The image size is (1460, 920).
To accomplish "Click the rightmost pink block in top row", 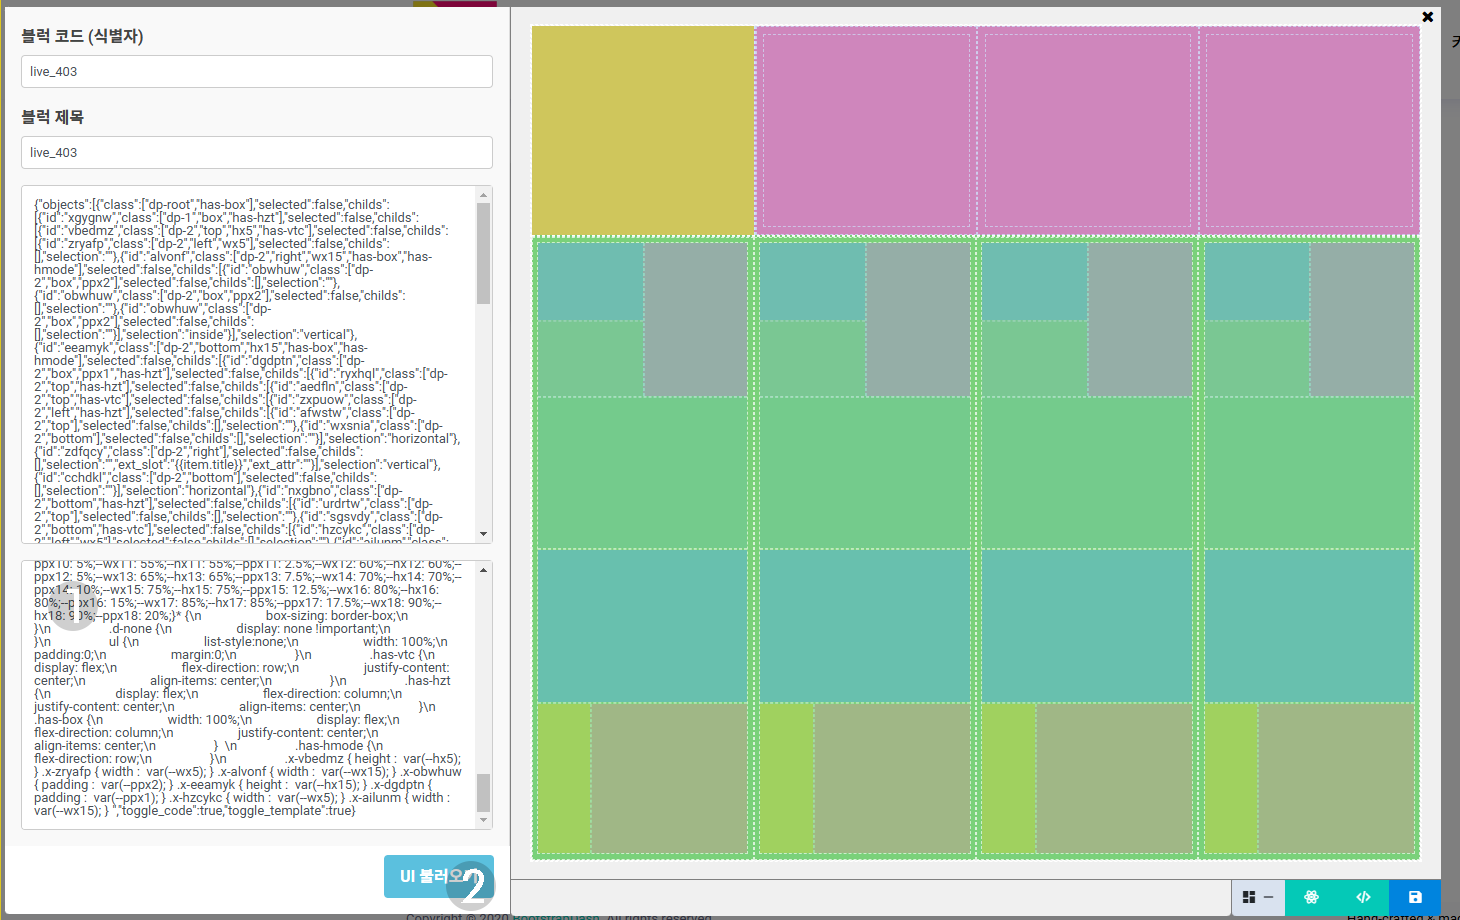I will 1309,130.
